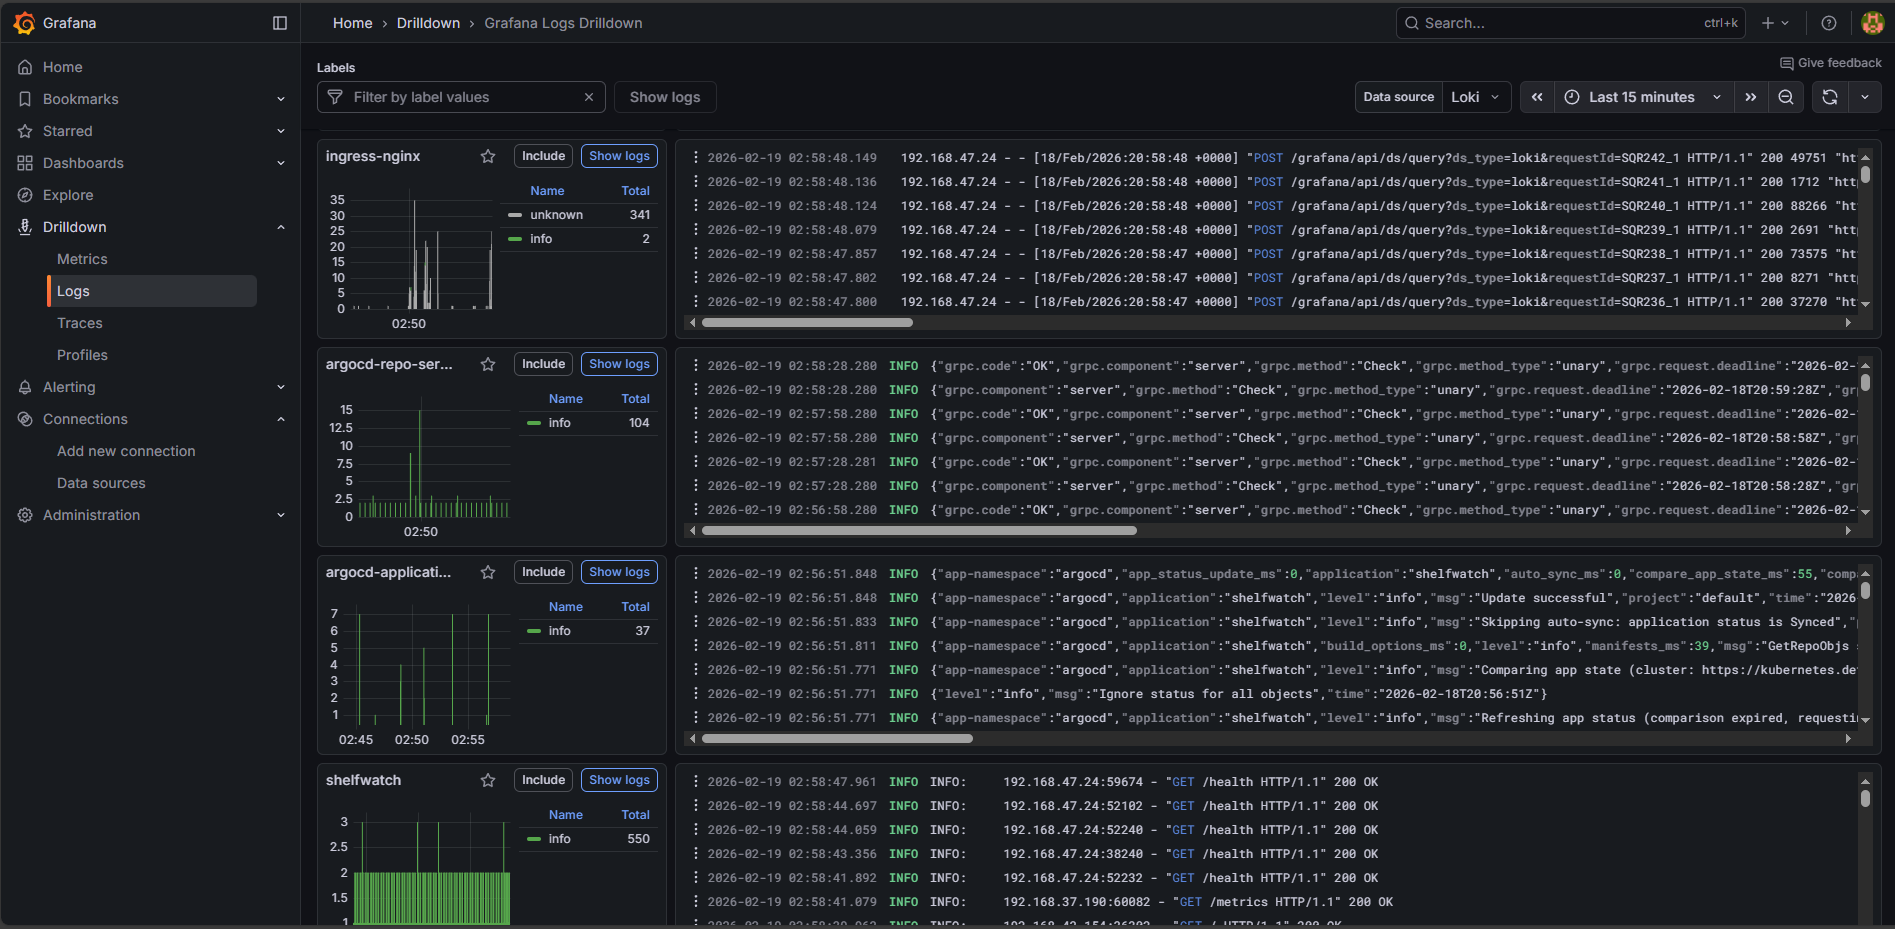Open log line menu for 02:58:47.961
This screenshot has height=929, width=1895.
click(x=696, y=781)
